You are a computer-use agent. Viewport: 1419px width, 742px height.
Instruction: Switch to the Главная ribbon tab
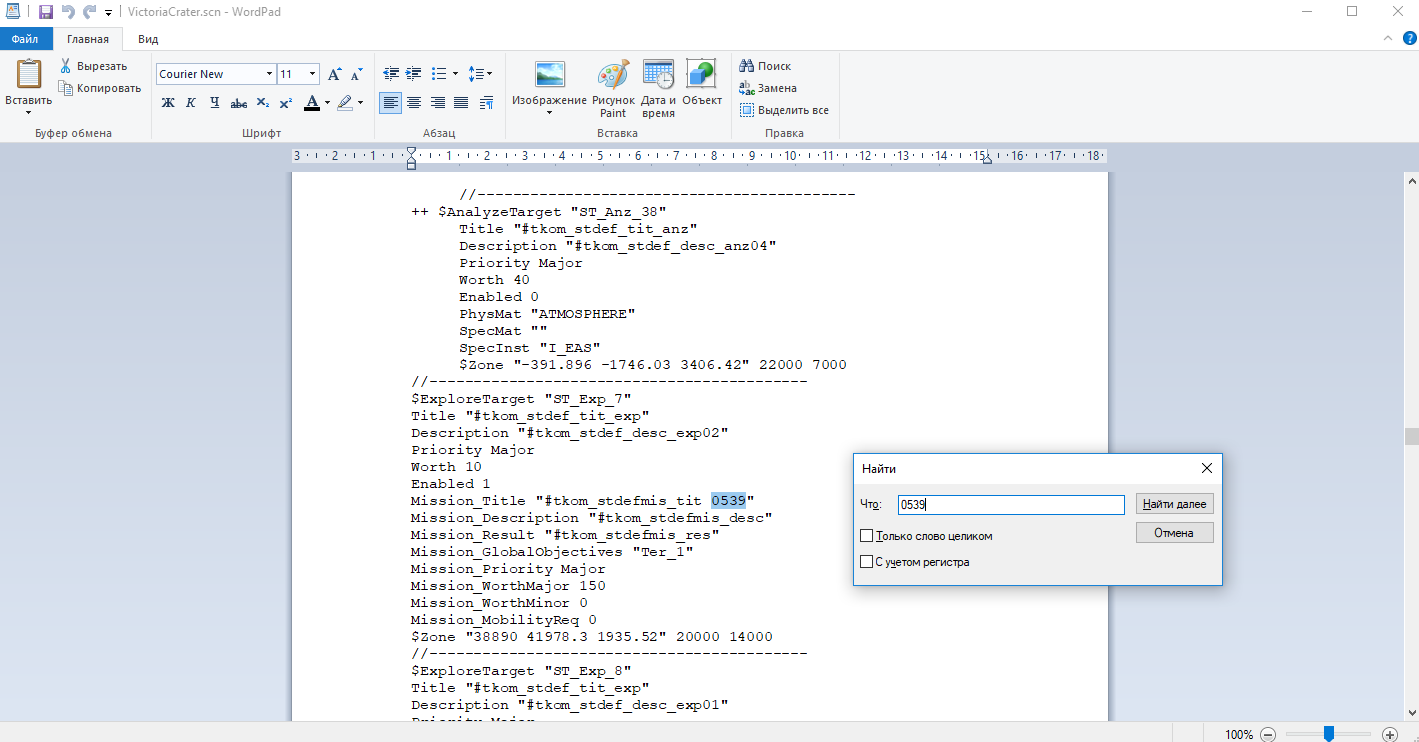pyautogui.click(x=88, y=39)
